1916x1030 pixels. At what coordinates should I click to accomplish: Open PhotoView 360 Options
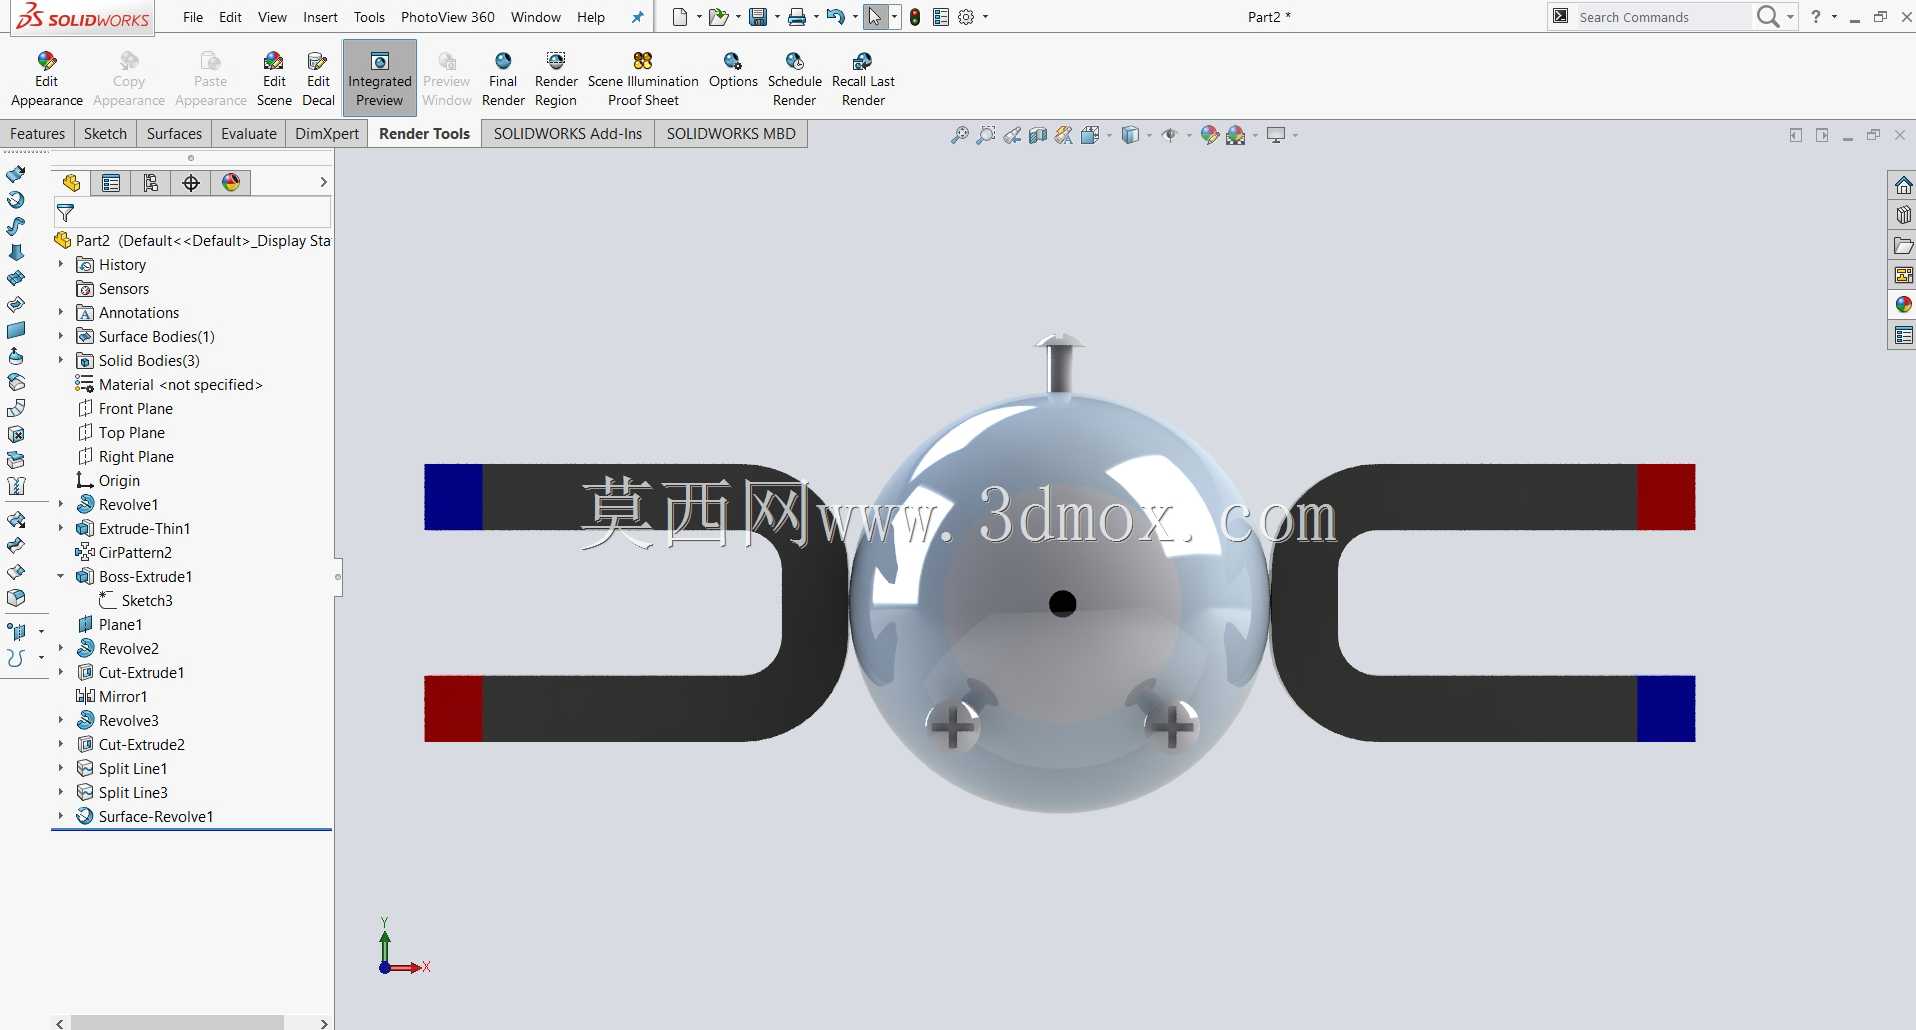click(733, 71)
